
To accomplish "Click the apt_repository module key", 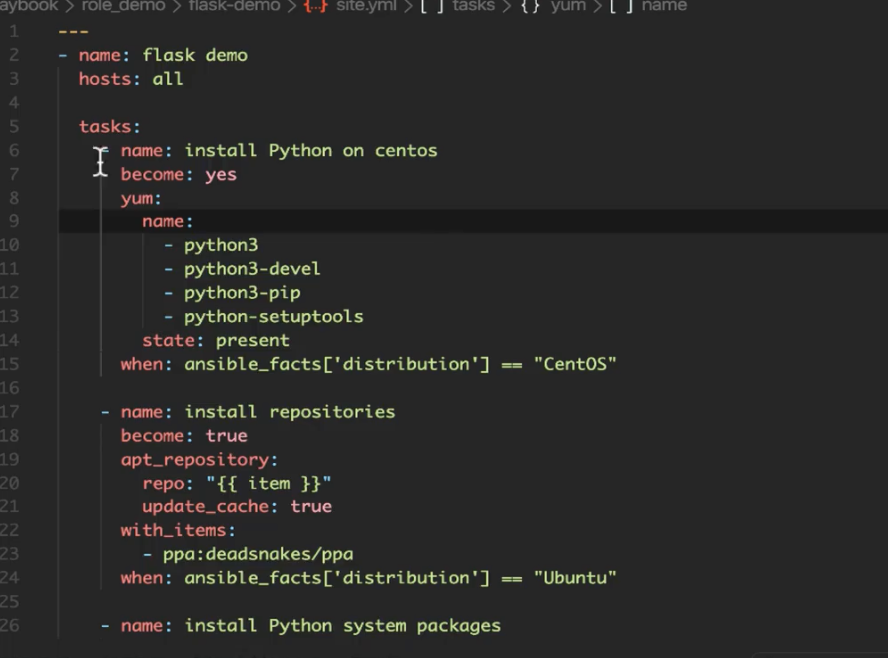I will (x=198, y=460).
